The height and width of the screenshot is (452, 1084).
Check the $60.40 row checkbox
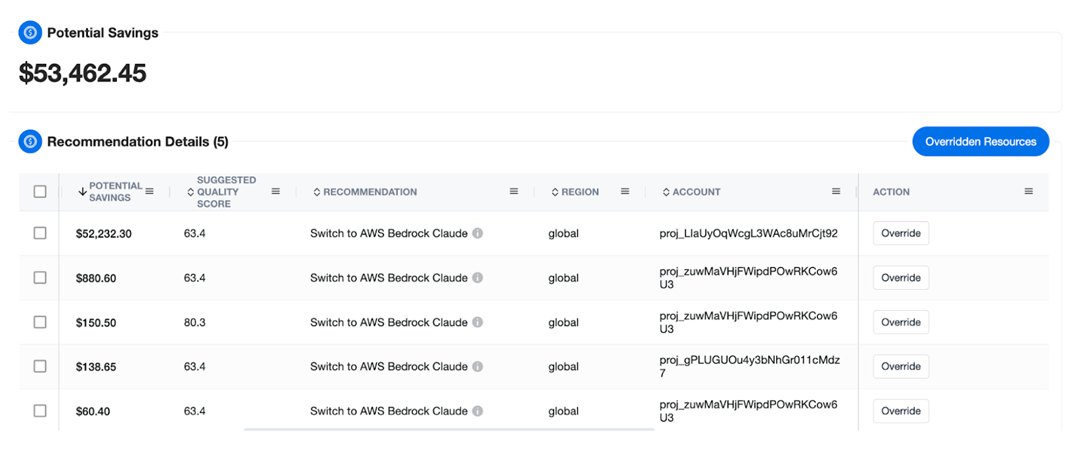pyautogui.click(x=40, y=411)
